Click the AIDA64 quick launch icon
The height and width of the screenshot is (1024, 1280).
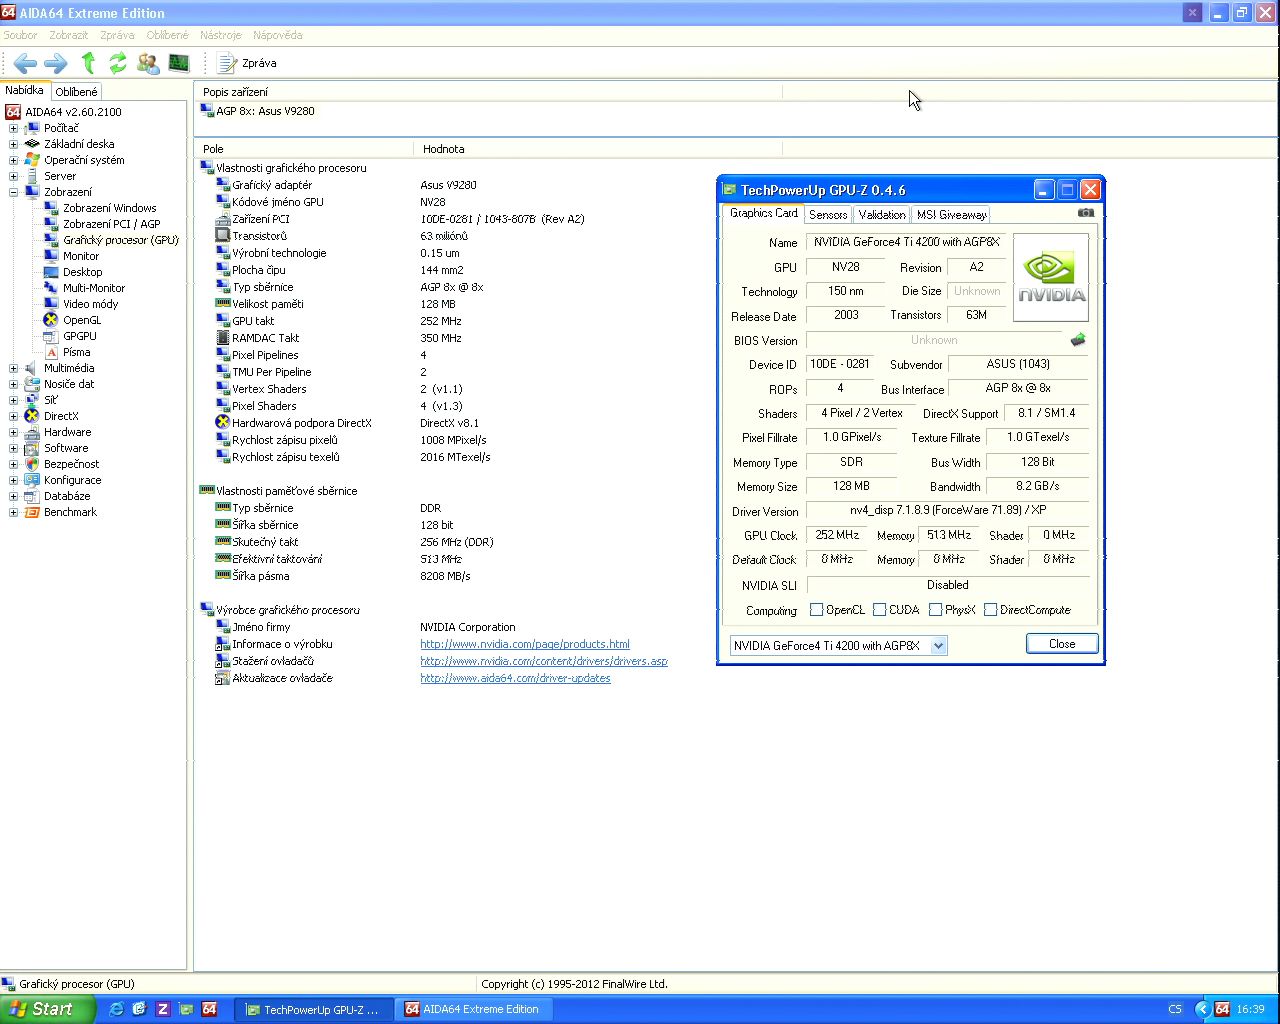point(209,1009)
